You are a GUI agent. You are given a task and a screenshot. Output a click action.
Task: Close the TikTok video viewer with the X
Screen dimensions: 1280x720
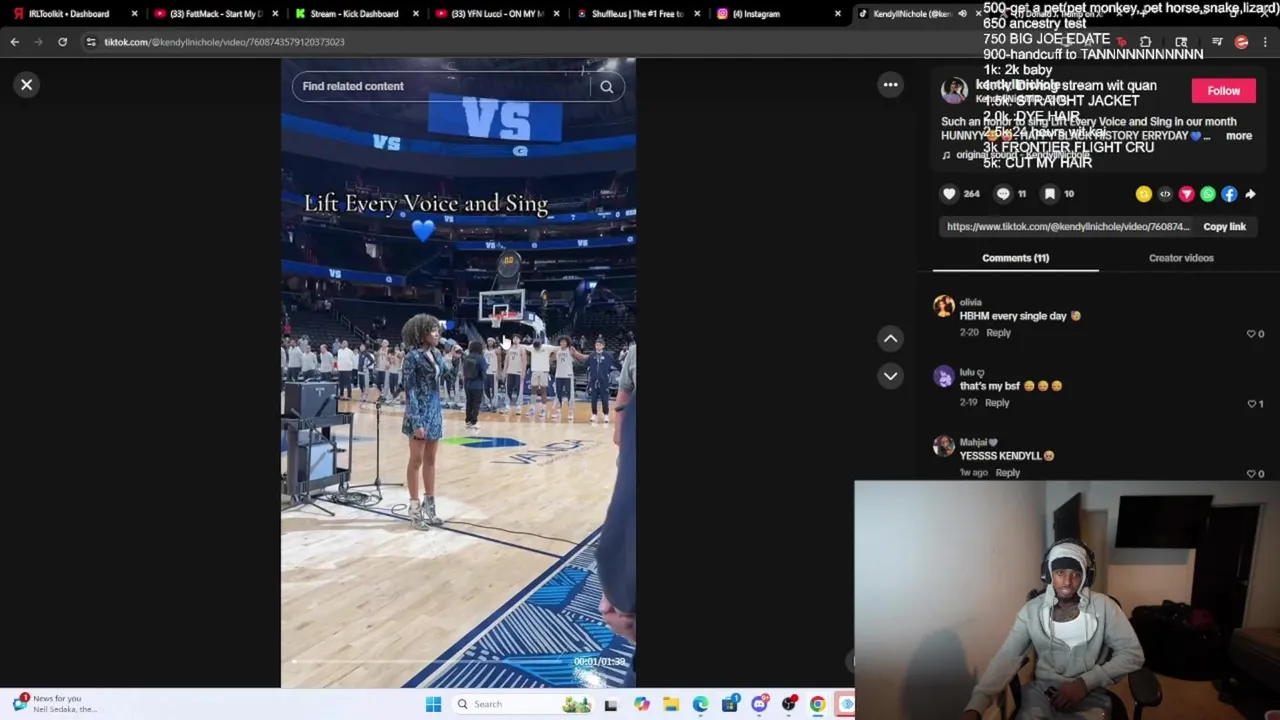[x=27, y=85]
